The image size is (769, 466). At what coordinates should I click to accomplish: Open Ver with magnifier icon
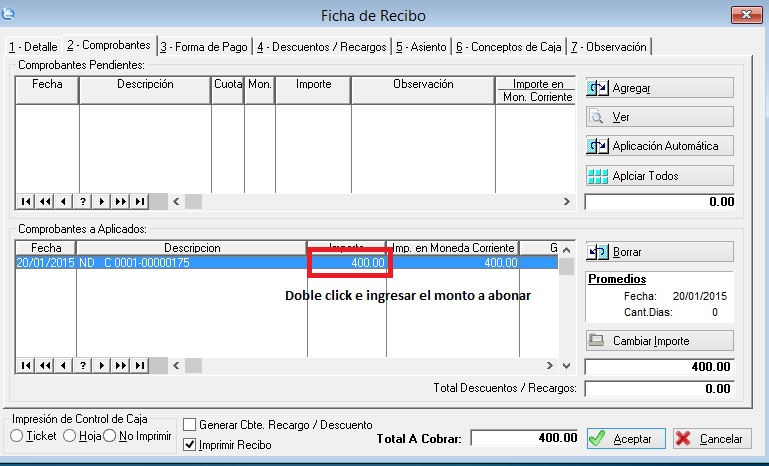click(x=659, y=117)
